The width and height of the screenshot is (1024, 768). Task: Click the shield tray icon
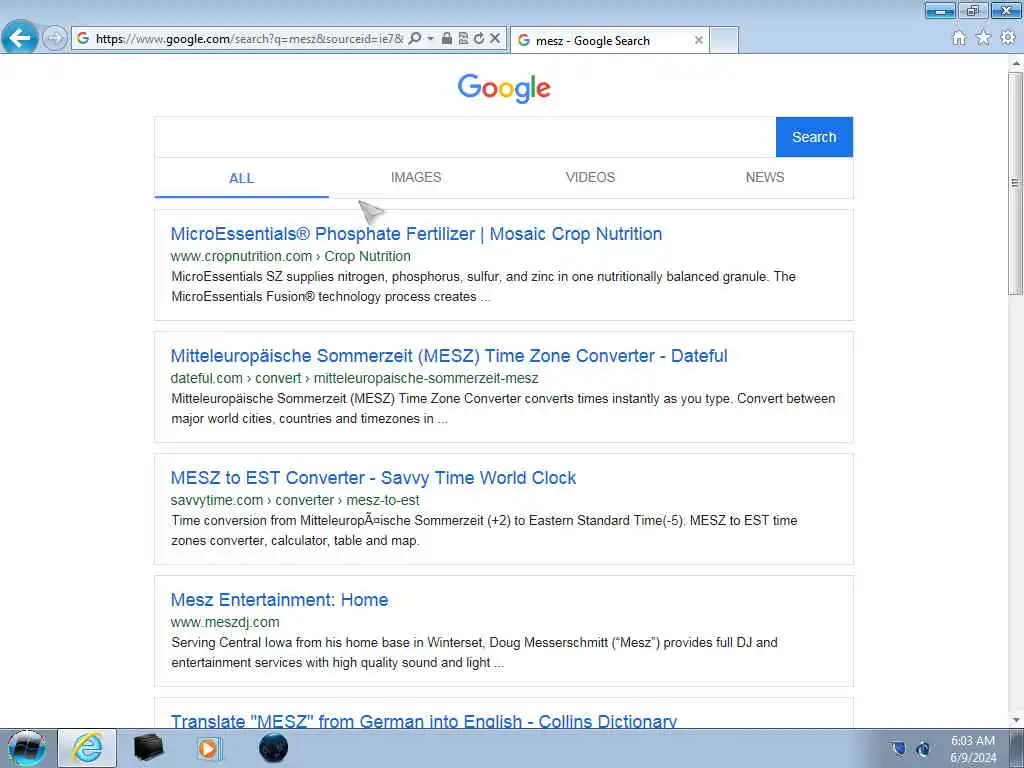(x=899, y=748)
